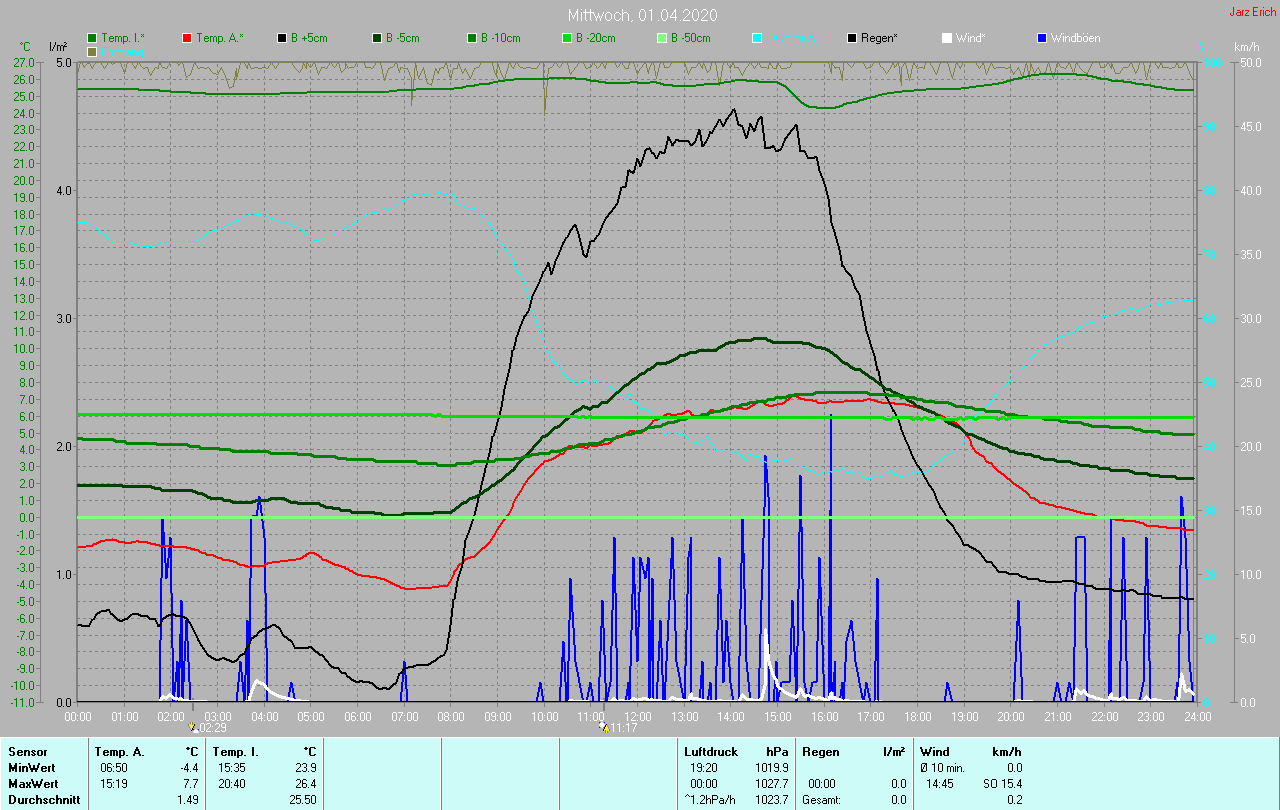Click the Durchschnitt row label
Viewport: 1280px width, 810px height.
pos(41,800)
